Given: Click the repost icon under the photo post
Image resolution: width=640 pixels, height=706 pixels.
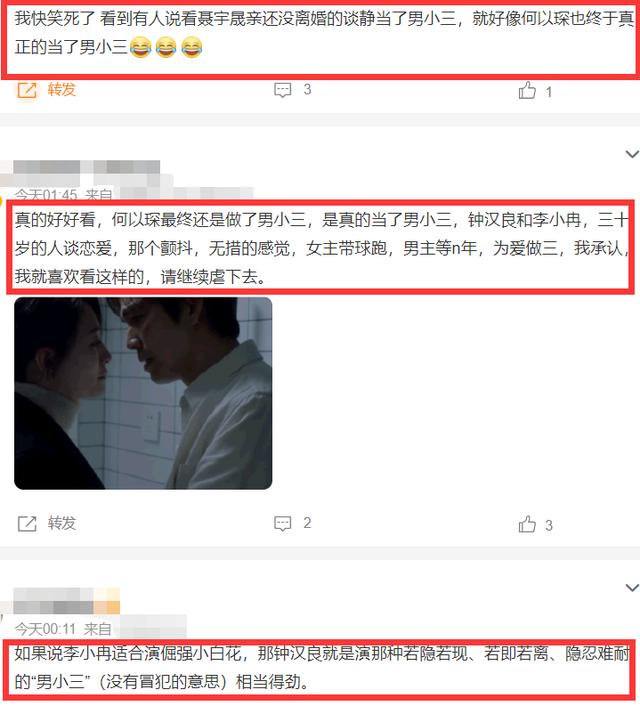Looking at the screenshot, I should pos(27,524).
